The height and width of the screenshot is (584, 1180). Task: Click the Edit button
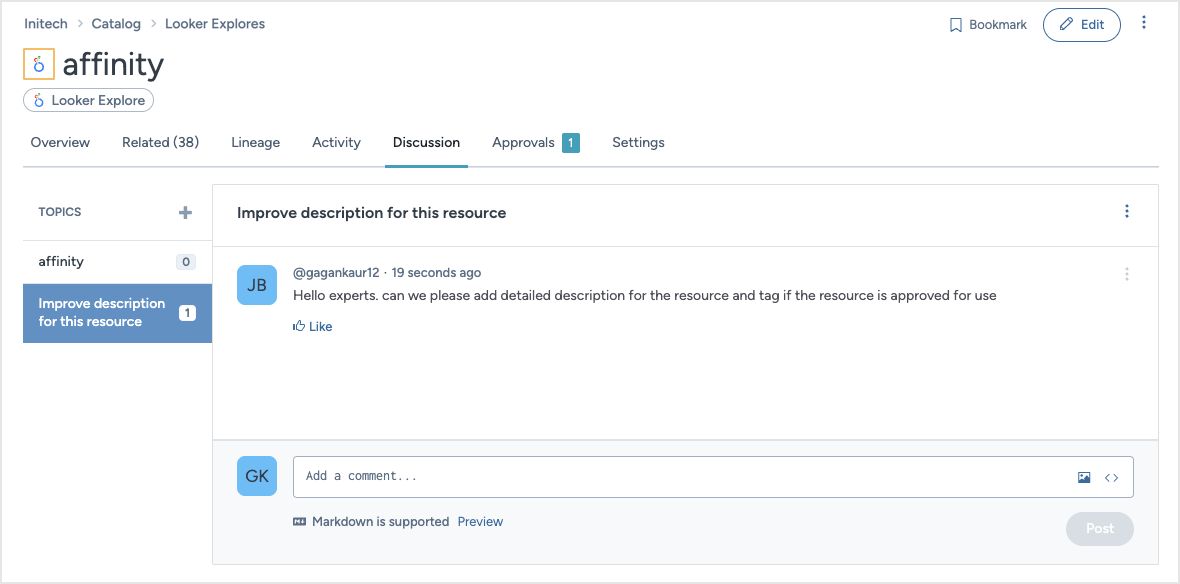click(1081, 24)
